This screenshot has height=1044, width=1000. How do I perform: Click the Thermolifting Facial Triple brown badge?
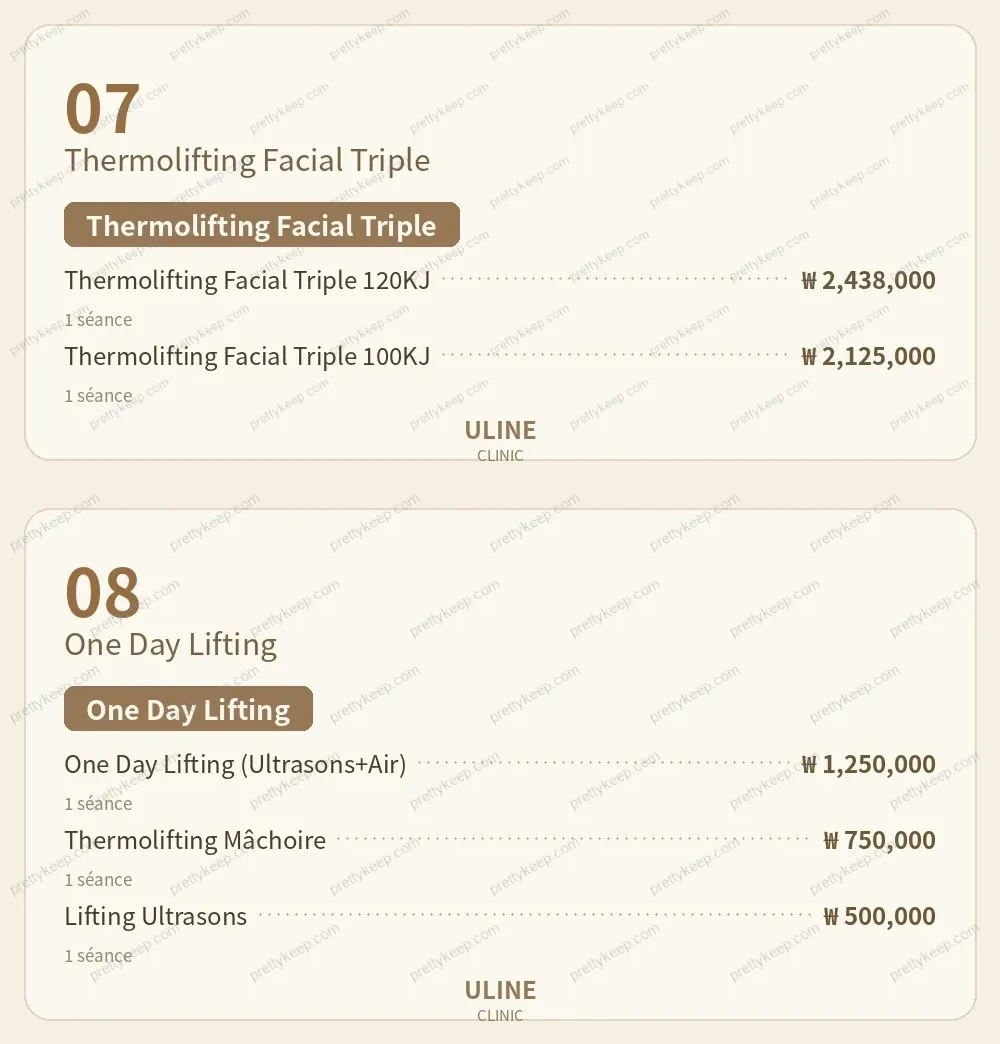pyautogui.click(x=262, y=224)
